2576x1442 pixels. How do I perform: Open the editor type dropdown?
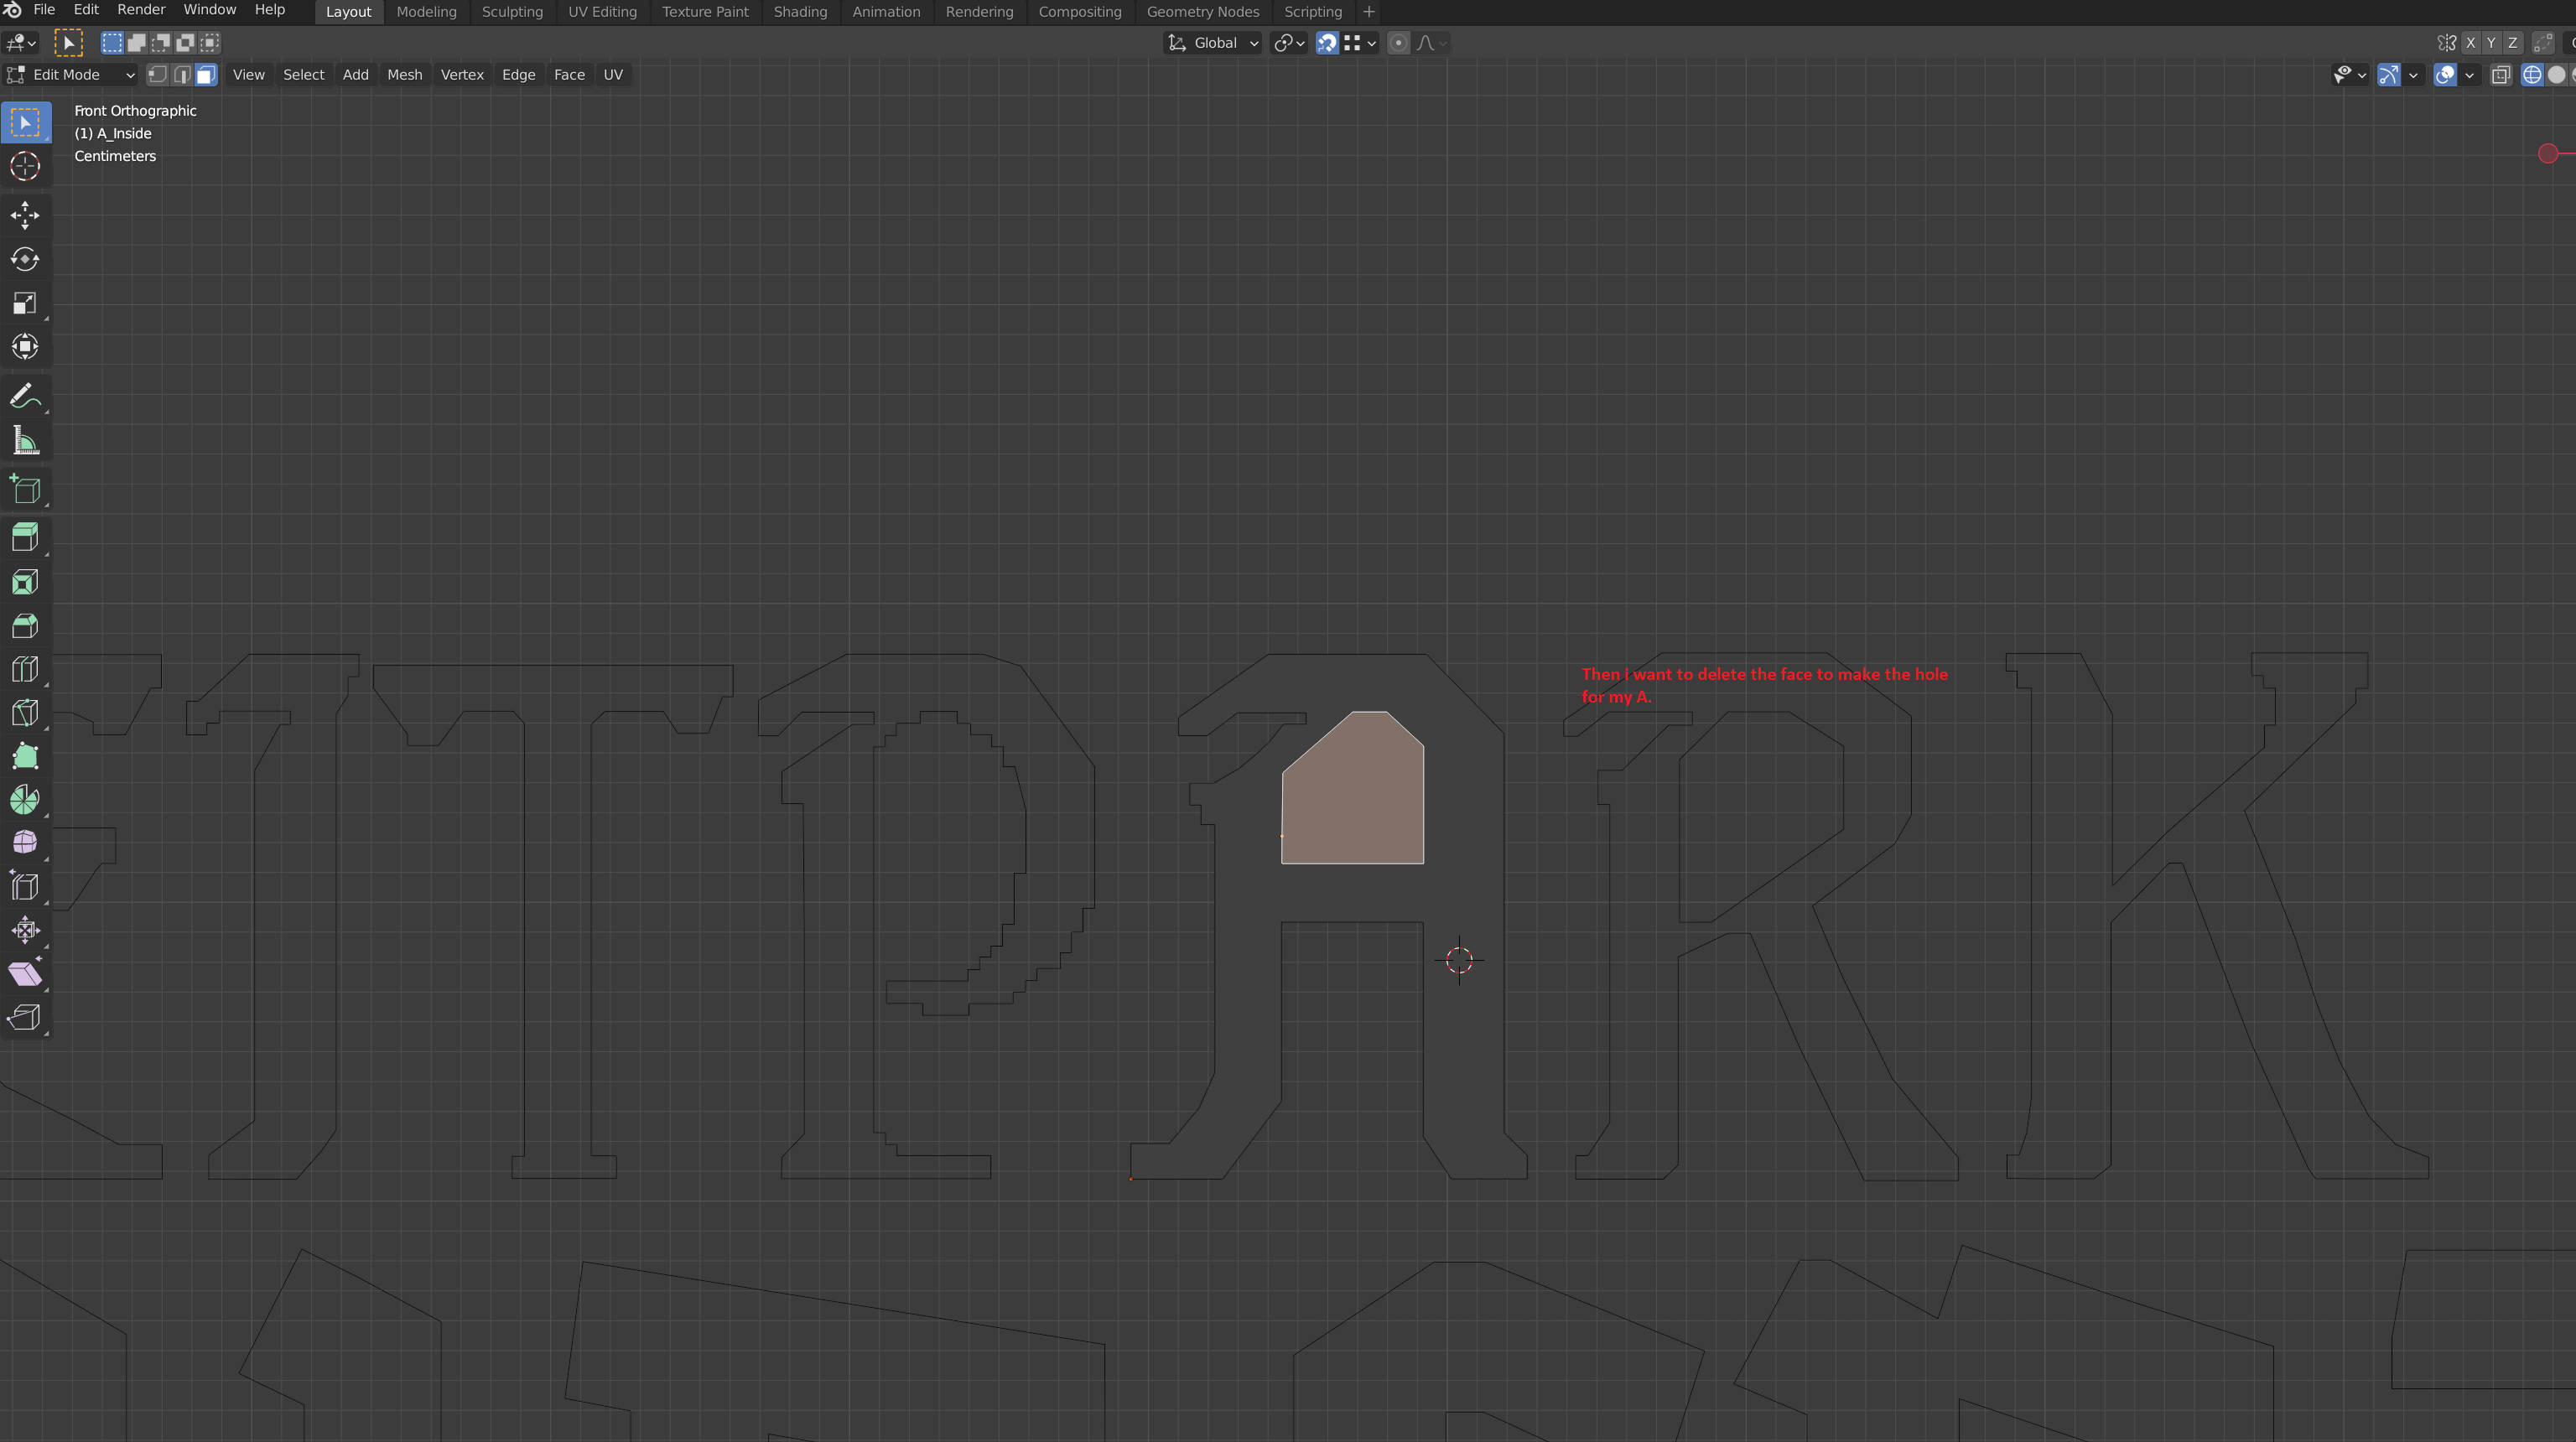(x=20, y=43)
